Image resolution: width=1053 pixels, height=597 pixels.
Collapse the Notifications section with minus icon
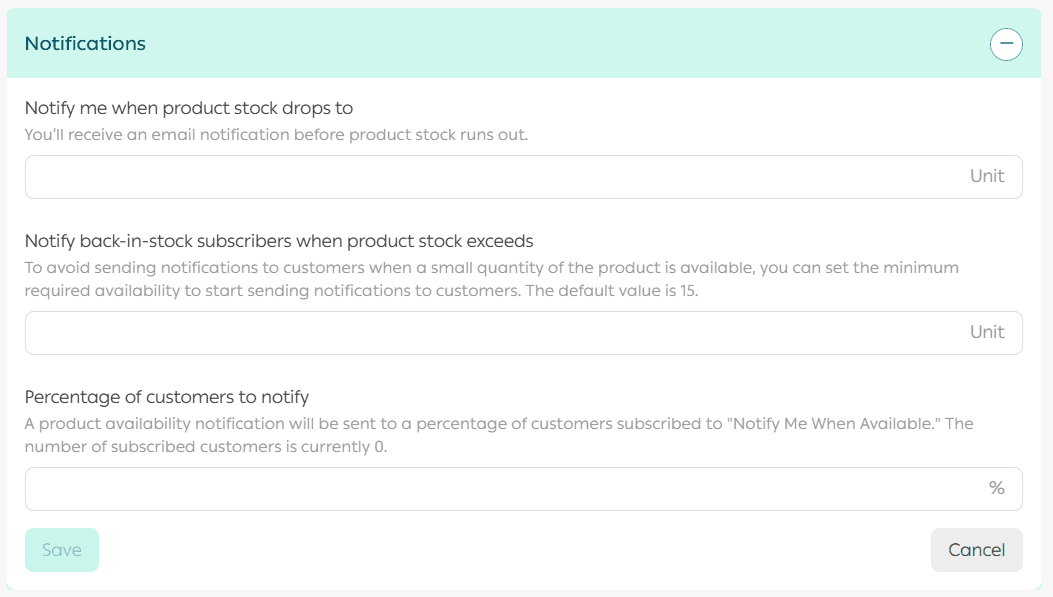pyautogui.click(x=1006, y=44)
